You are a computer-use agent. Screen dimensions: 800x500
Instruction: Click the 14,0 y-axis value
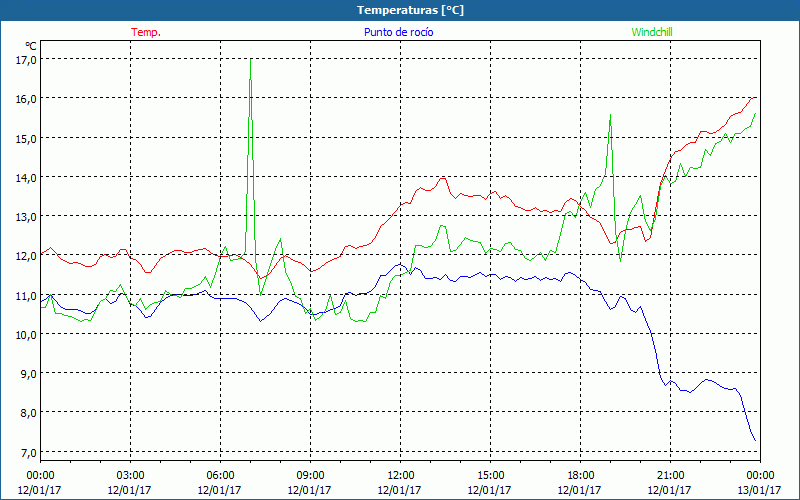27,178
